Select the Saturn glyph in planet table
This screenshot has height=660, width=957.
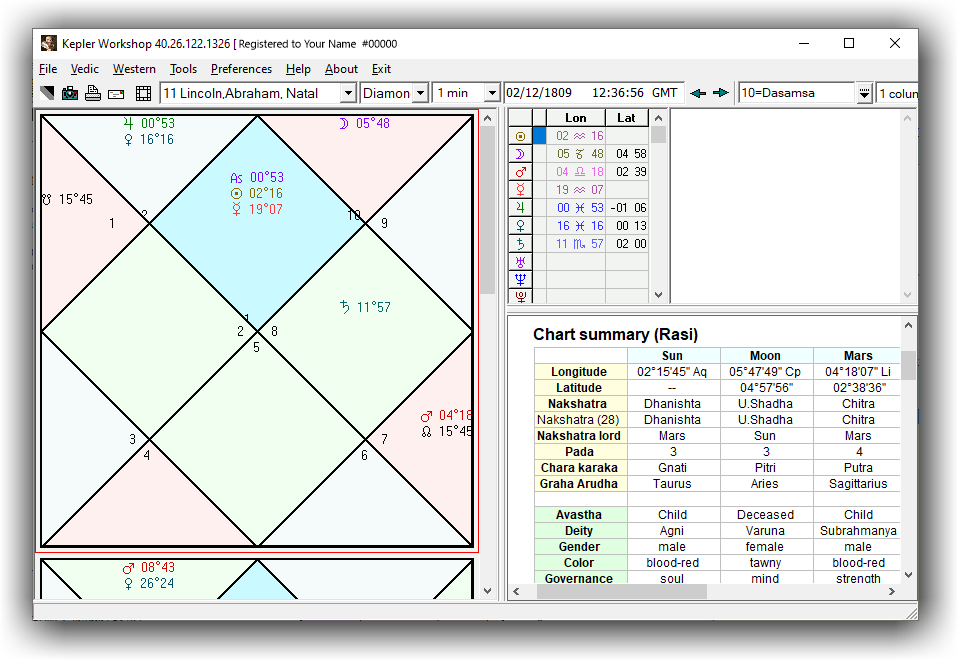(x=519, y=244)
